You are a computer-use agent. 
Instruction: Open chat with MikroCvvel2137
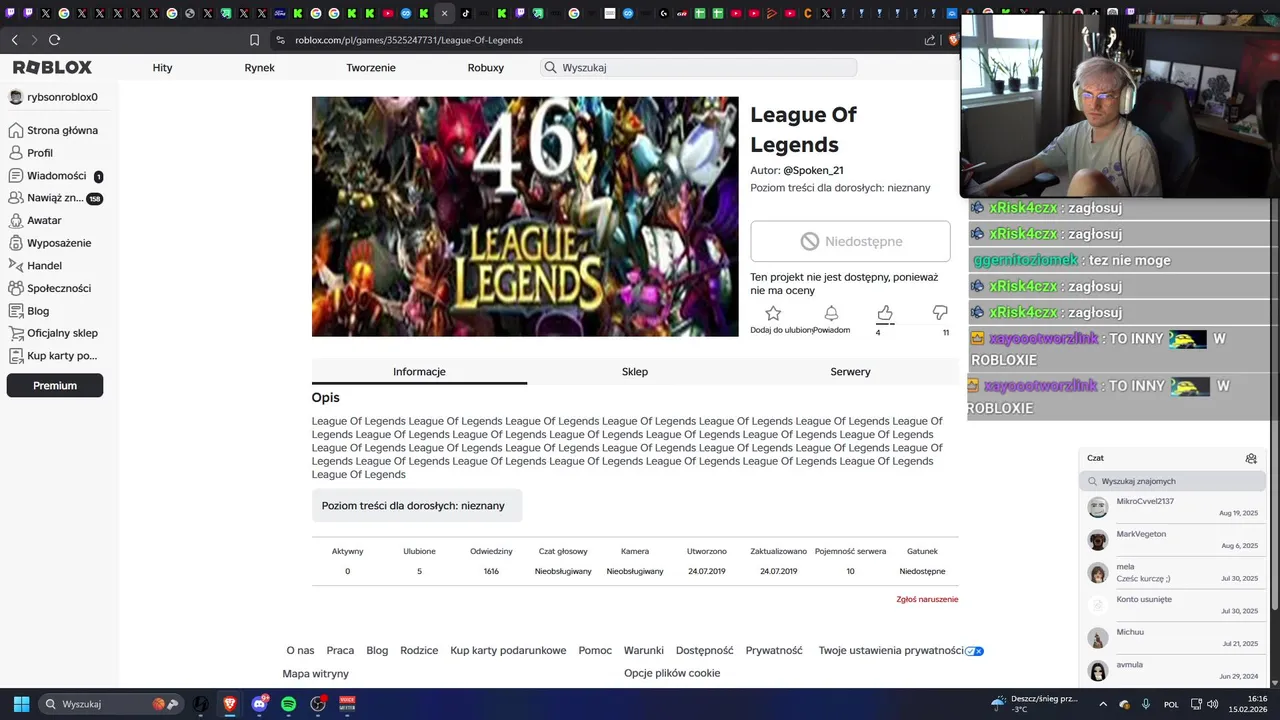click(x=1173, y=506)
